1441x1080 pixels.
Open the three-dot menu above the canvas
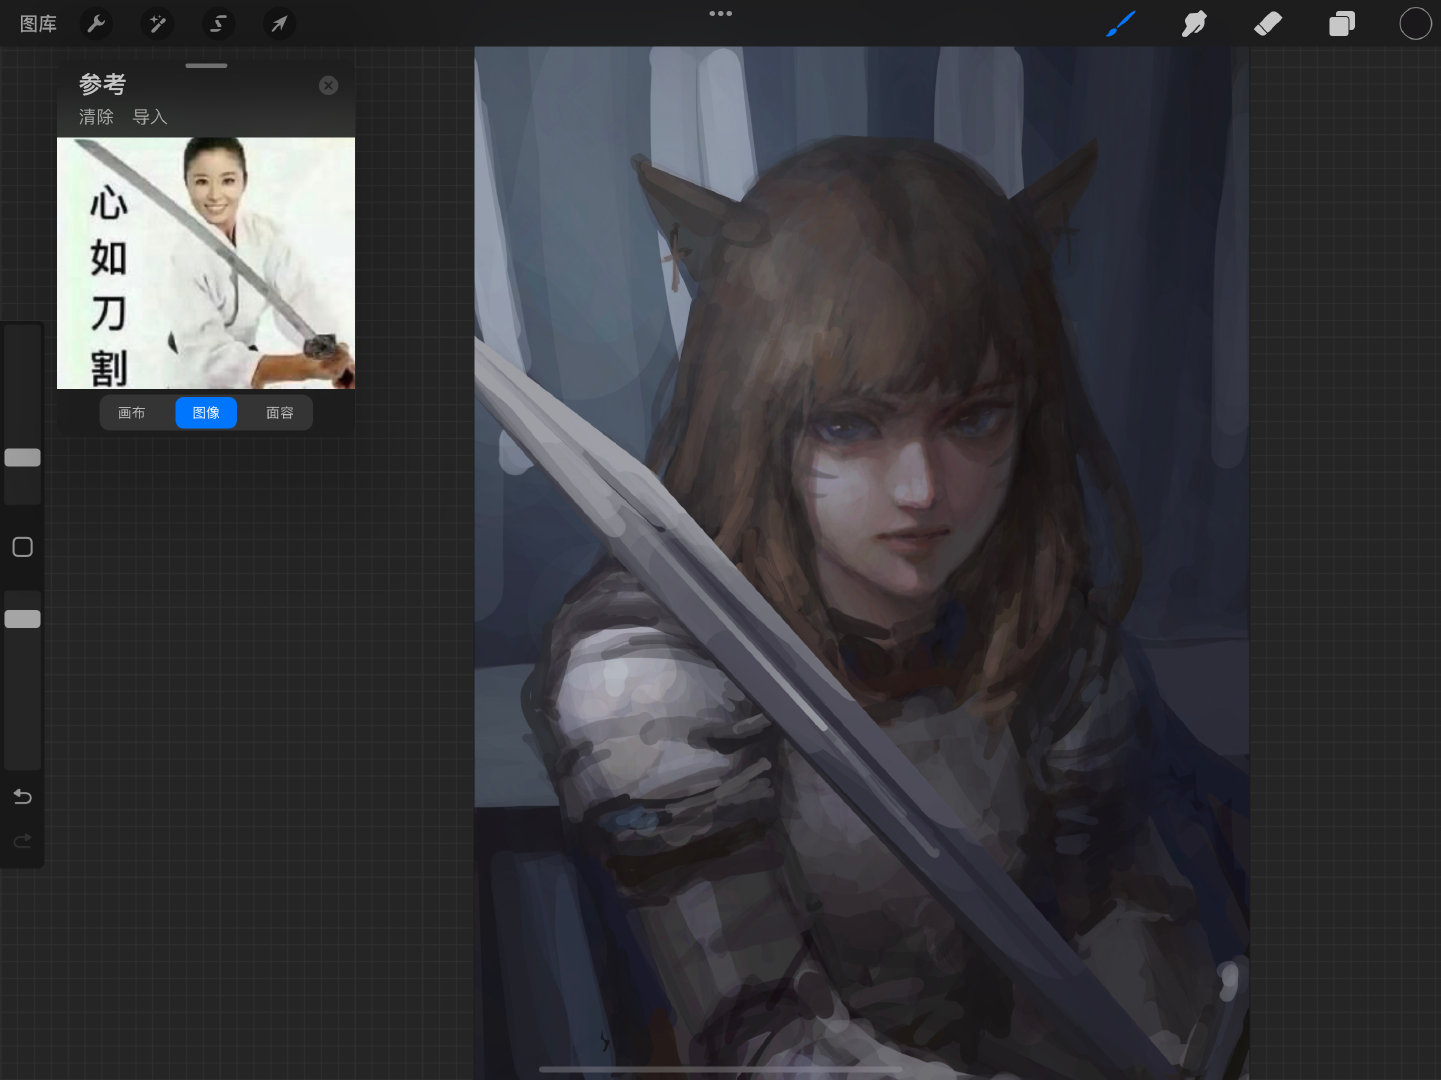click(x=720, y=14)
